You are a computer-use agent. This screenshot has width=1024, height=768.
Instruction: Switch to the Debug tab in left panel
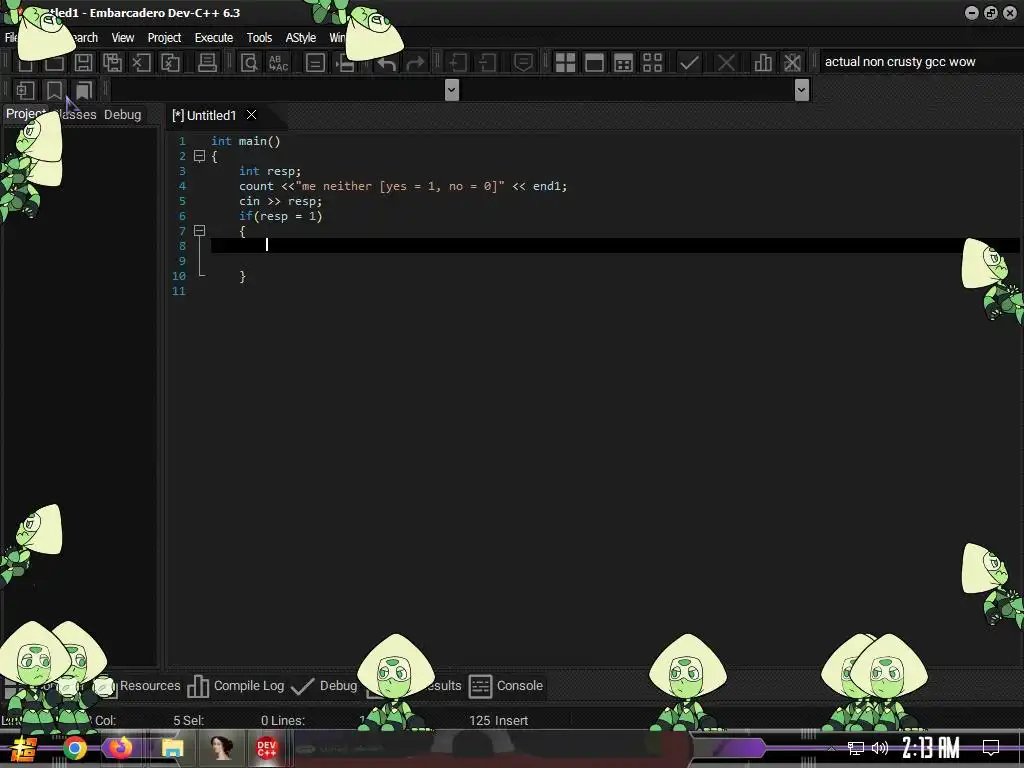[123, 114]
